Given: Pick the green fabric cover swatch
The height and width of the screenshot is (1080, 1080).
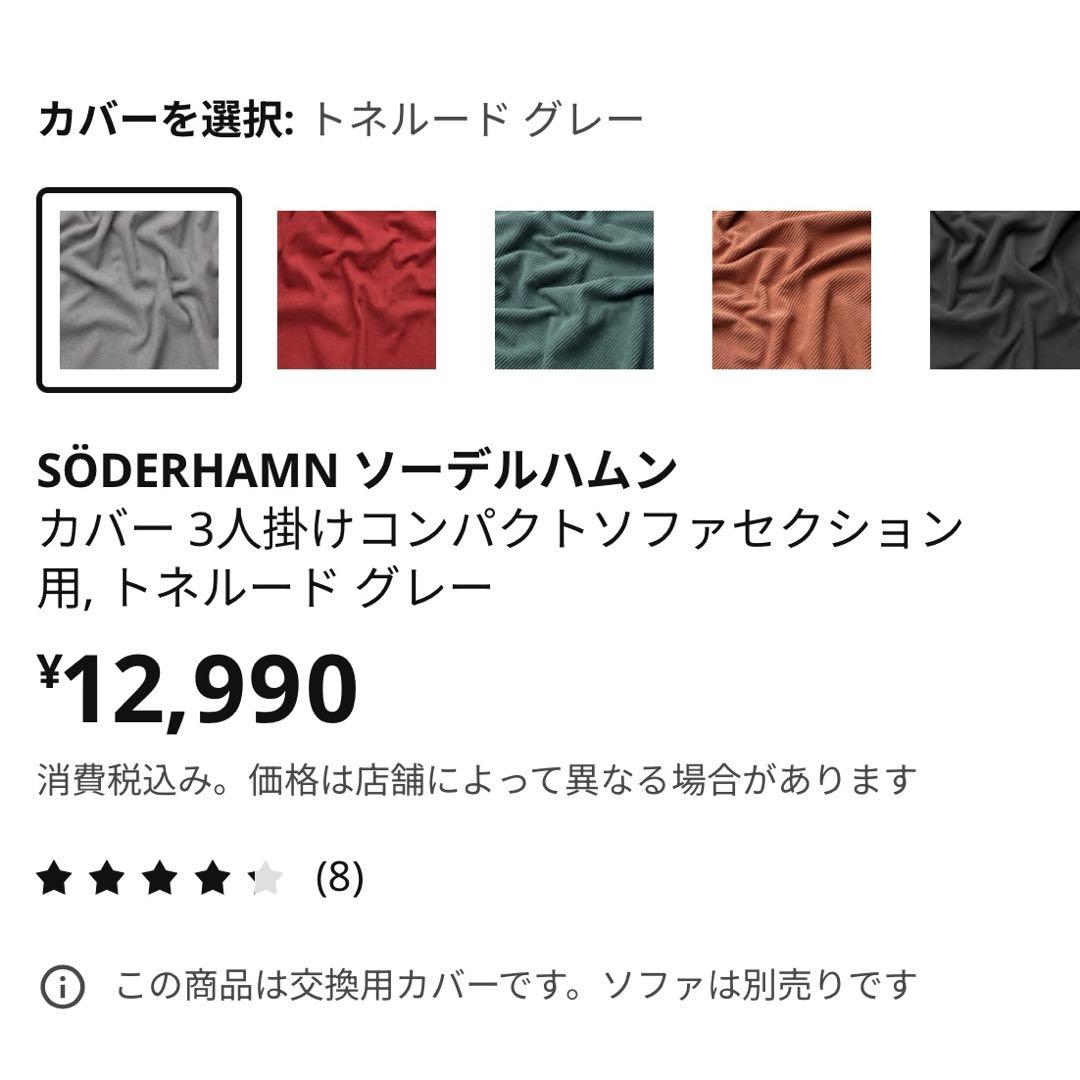Looking at the screenshot, I should click(574, 290).
